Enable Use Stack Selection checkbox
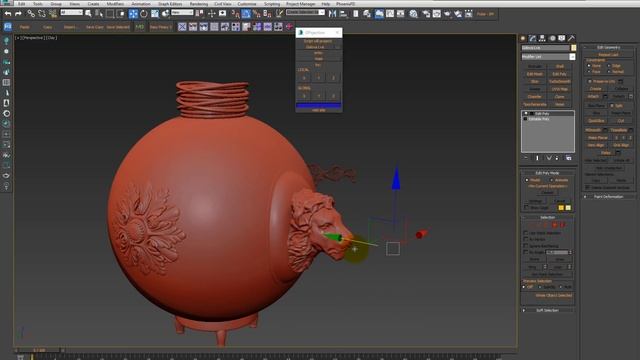Screen dimensions: 640x360 pyautogui.click(x=526, y=233)
